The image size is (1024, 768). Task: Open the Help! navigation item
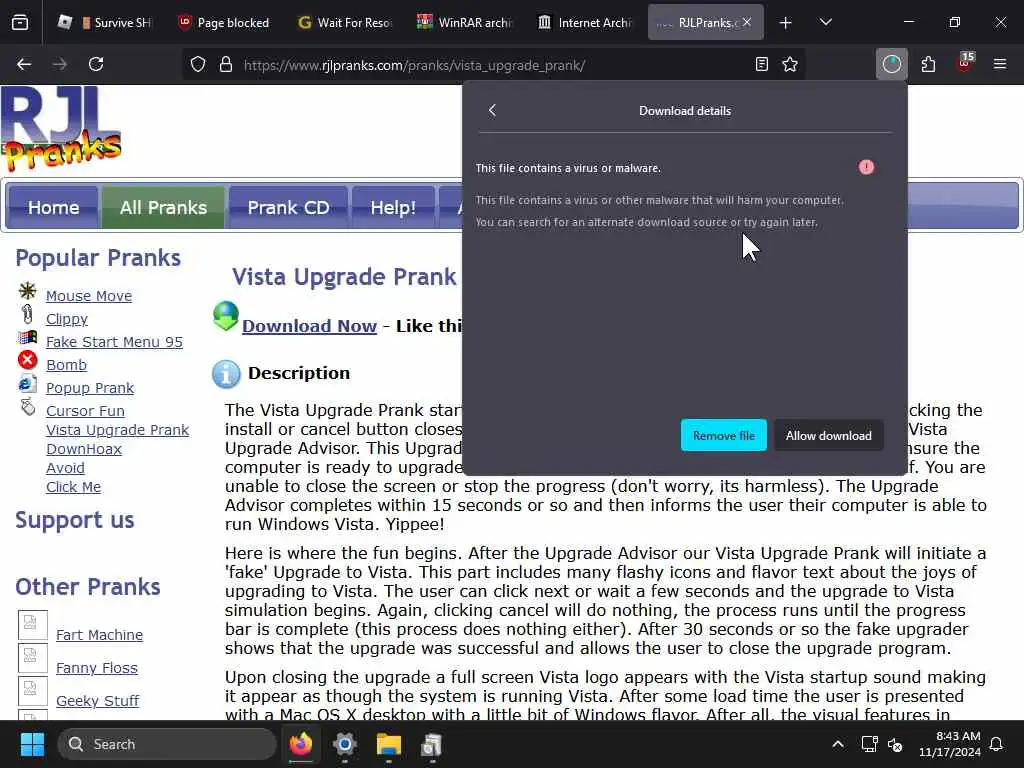(393, 208)
